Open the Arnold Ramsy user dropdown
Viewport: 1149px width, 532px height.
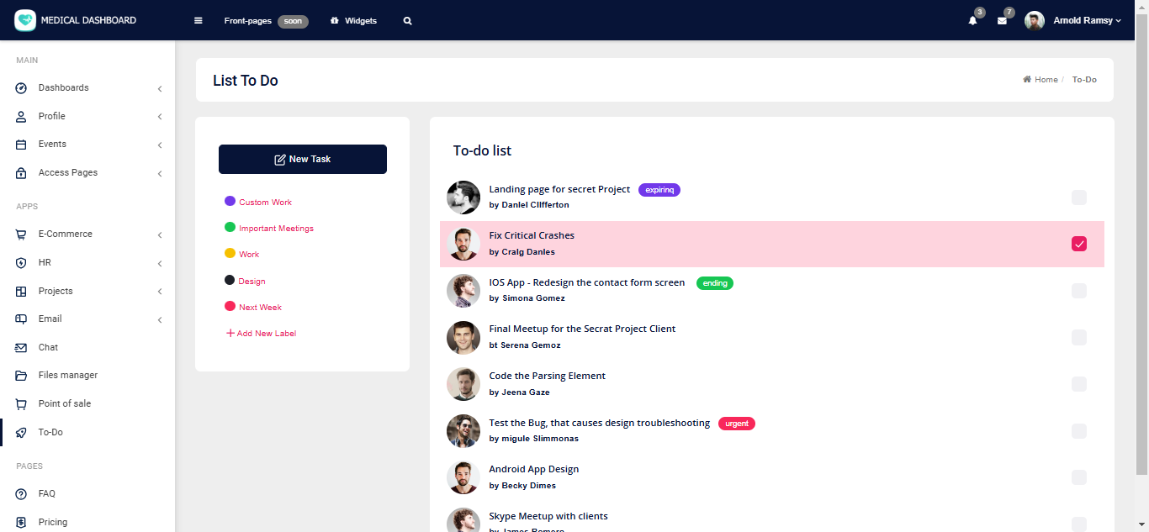pos(1085,21)
